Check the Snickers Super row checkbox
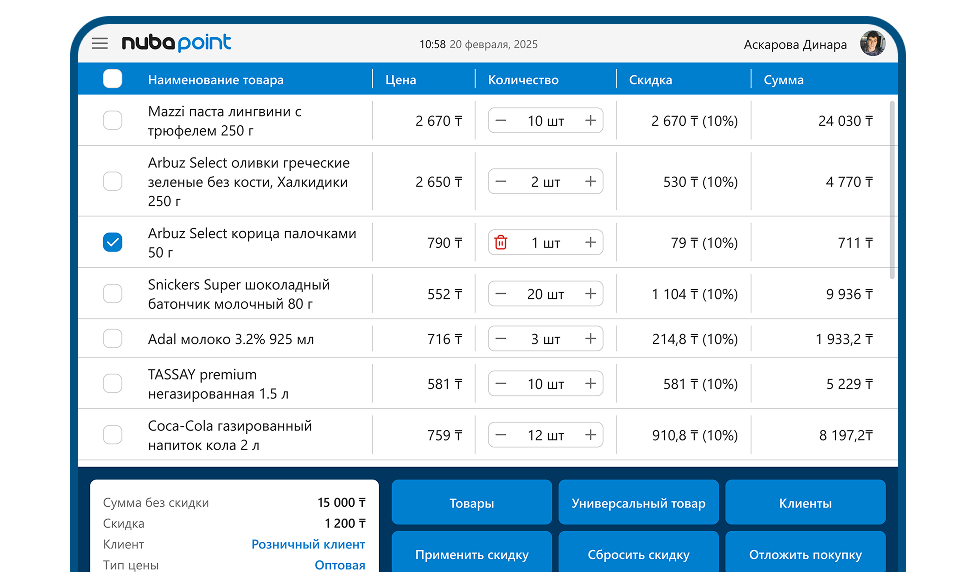Viewport: 980px width, 572px height. coord(113,294)
